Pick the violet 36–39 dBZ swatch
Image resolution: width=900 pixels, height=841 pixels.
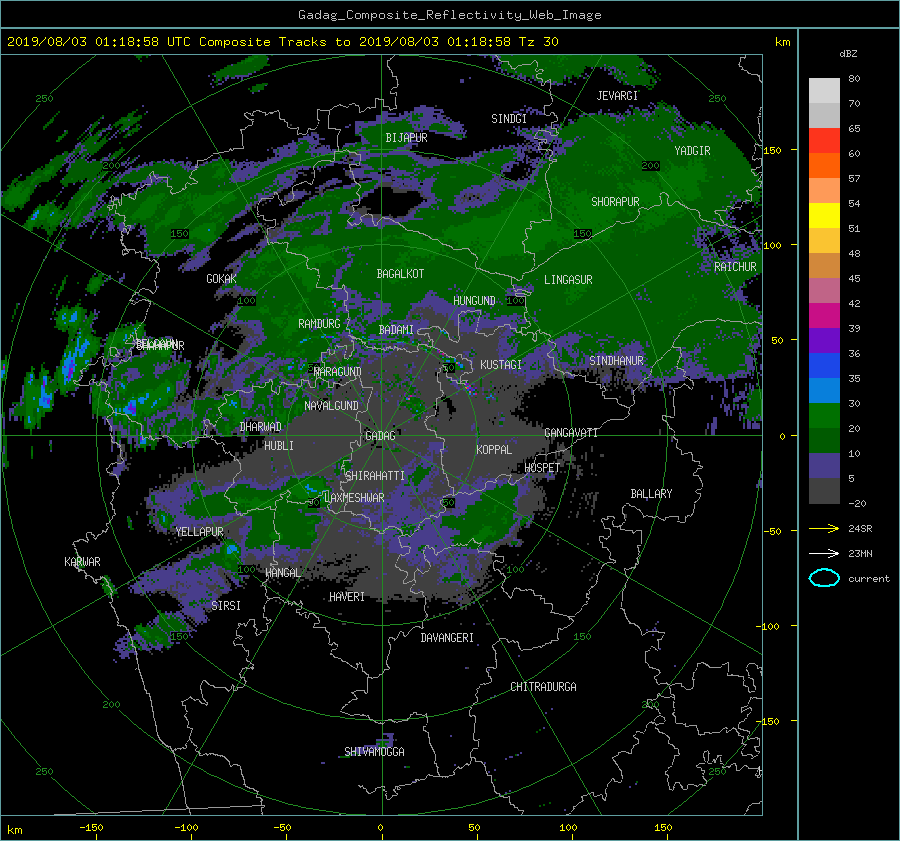pos(824,340)
